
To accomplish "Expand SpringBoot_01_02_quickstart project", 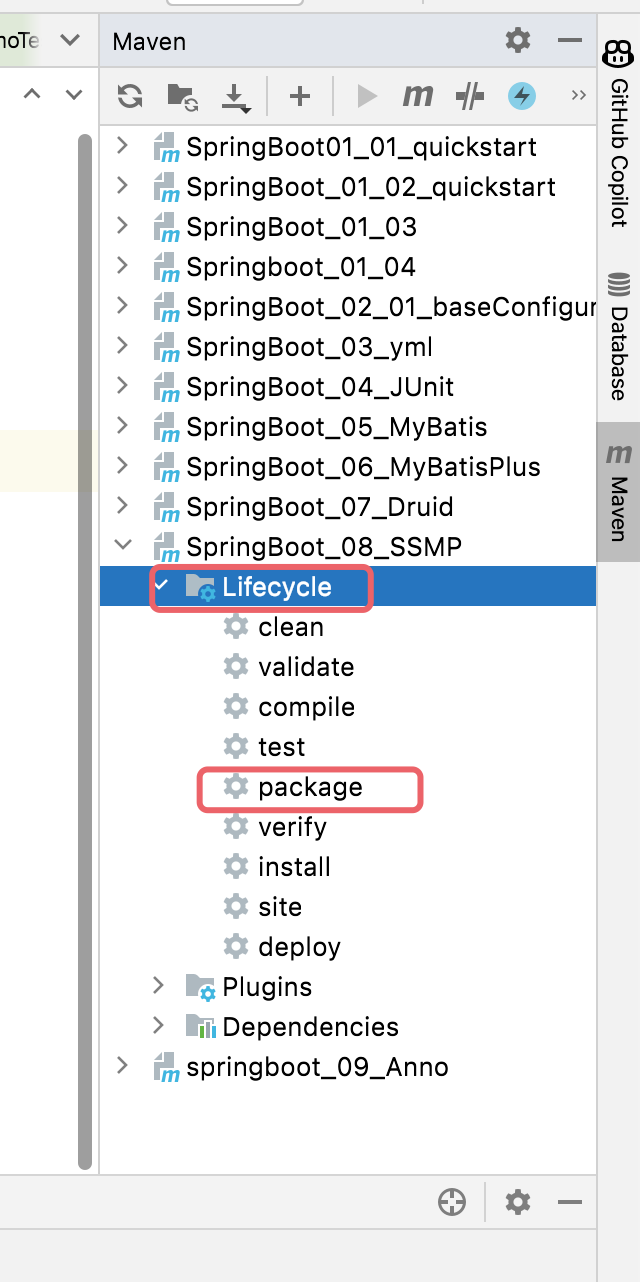I will pyautogui.click(x=122, y=186).
